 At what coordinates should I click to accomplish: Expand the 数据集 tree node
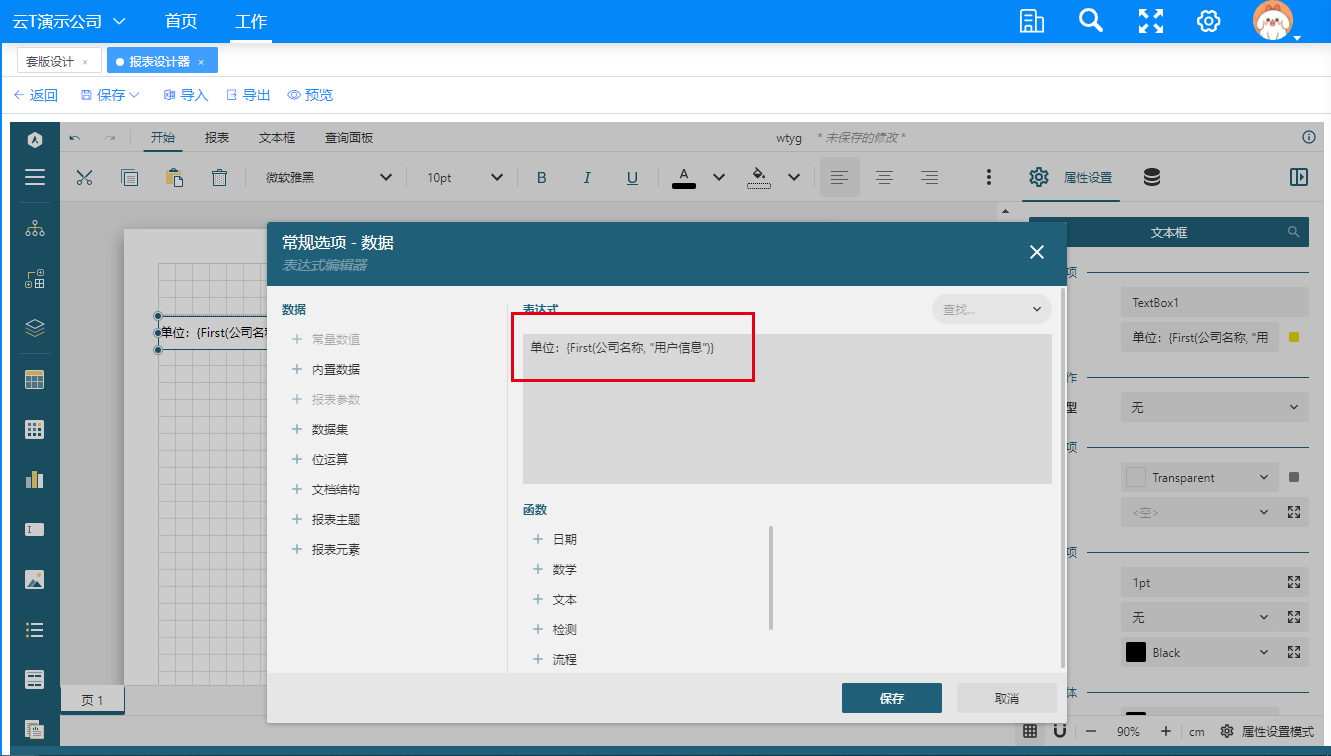point(329,429)
